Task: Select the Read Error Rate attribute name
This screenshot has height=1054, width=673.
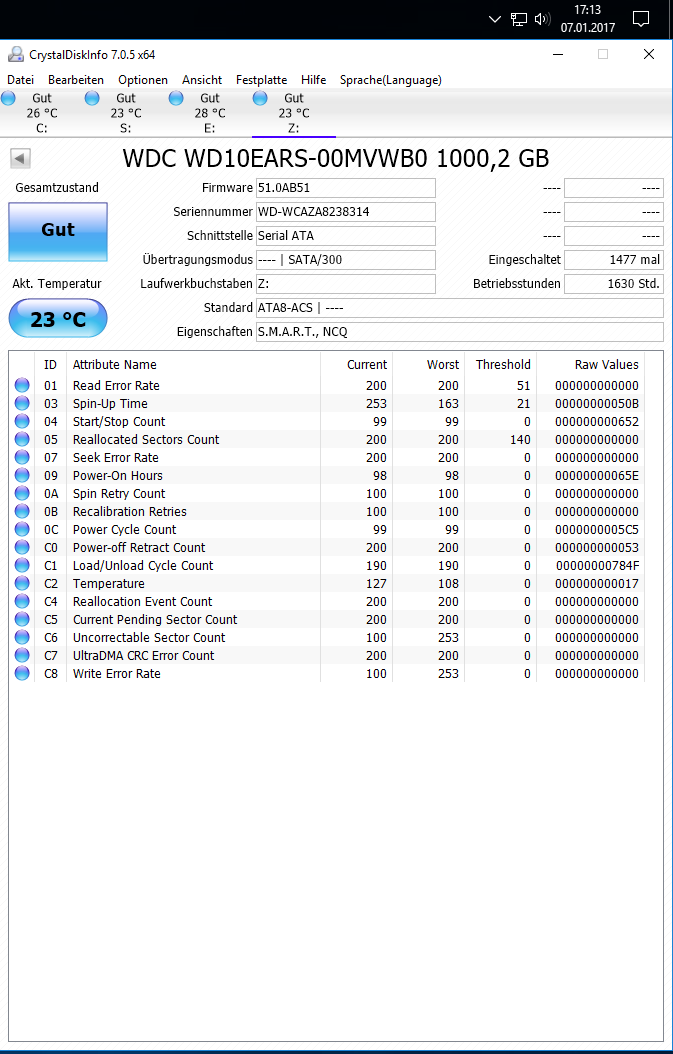Action: click(116, 385)
